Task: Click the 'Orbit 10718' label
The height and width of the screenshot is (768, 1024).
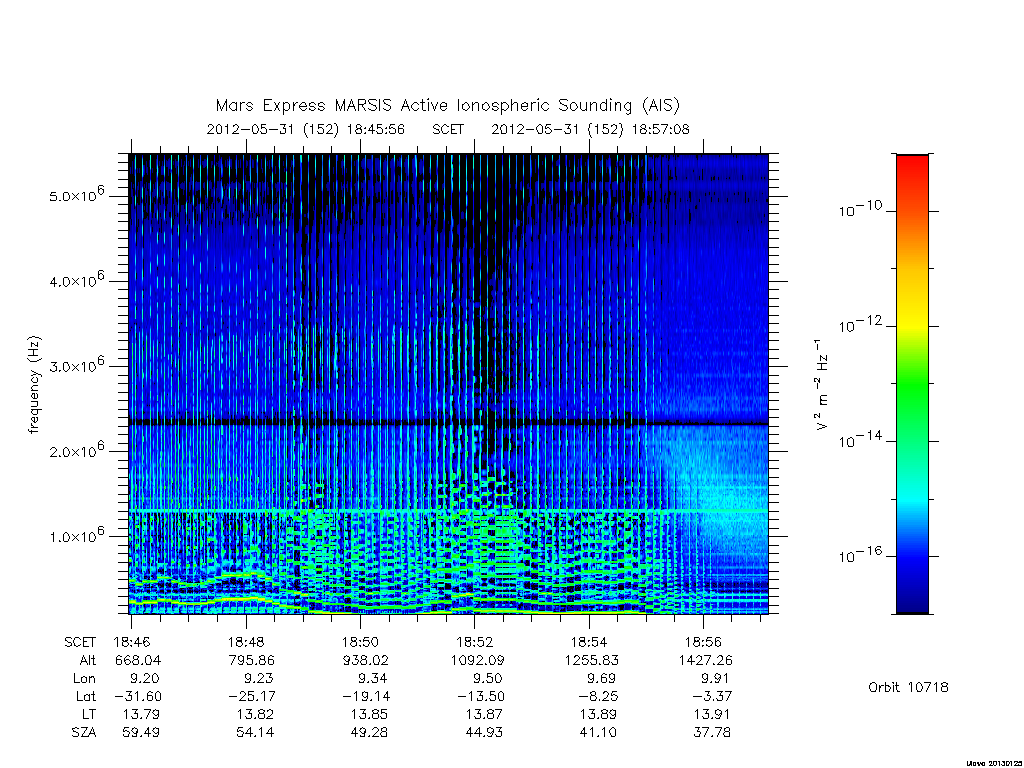Action: click(x=908, y=687)
